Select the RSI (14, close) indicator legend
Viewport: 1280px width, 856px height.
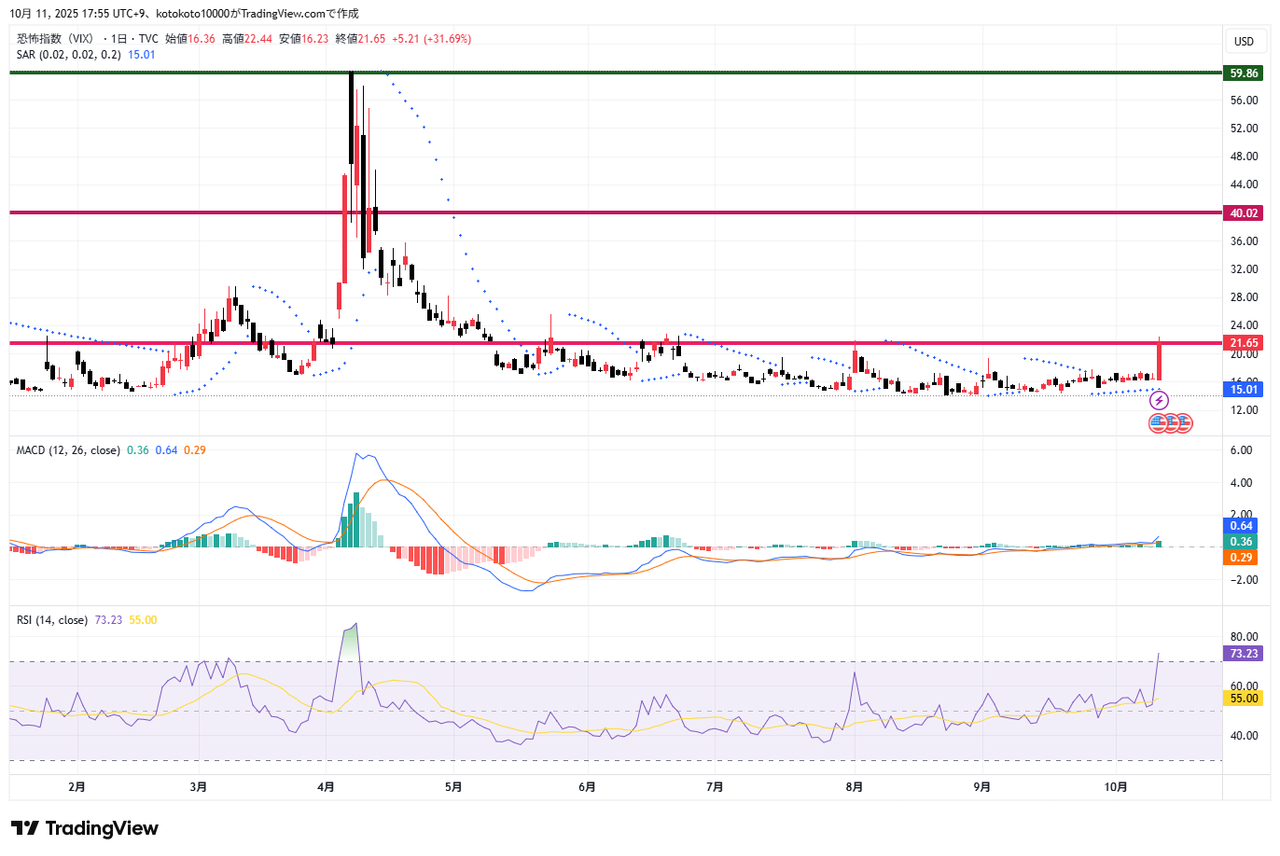(x=51, y=620)
